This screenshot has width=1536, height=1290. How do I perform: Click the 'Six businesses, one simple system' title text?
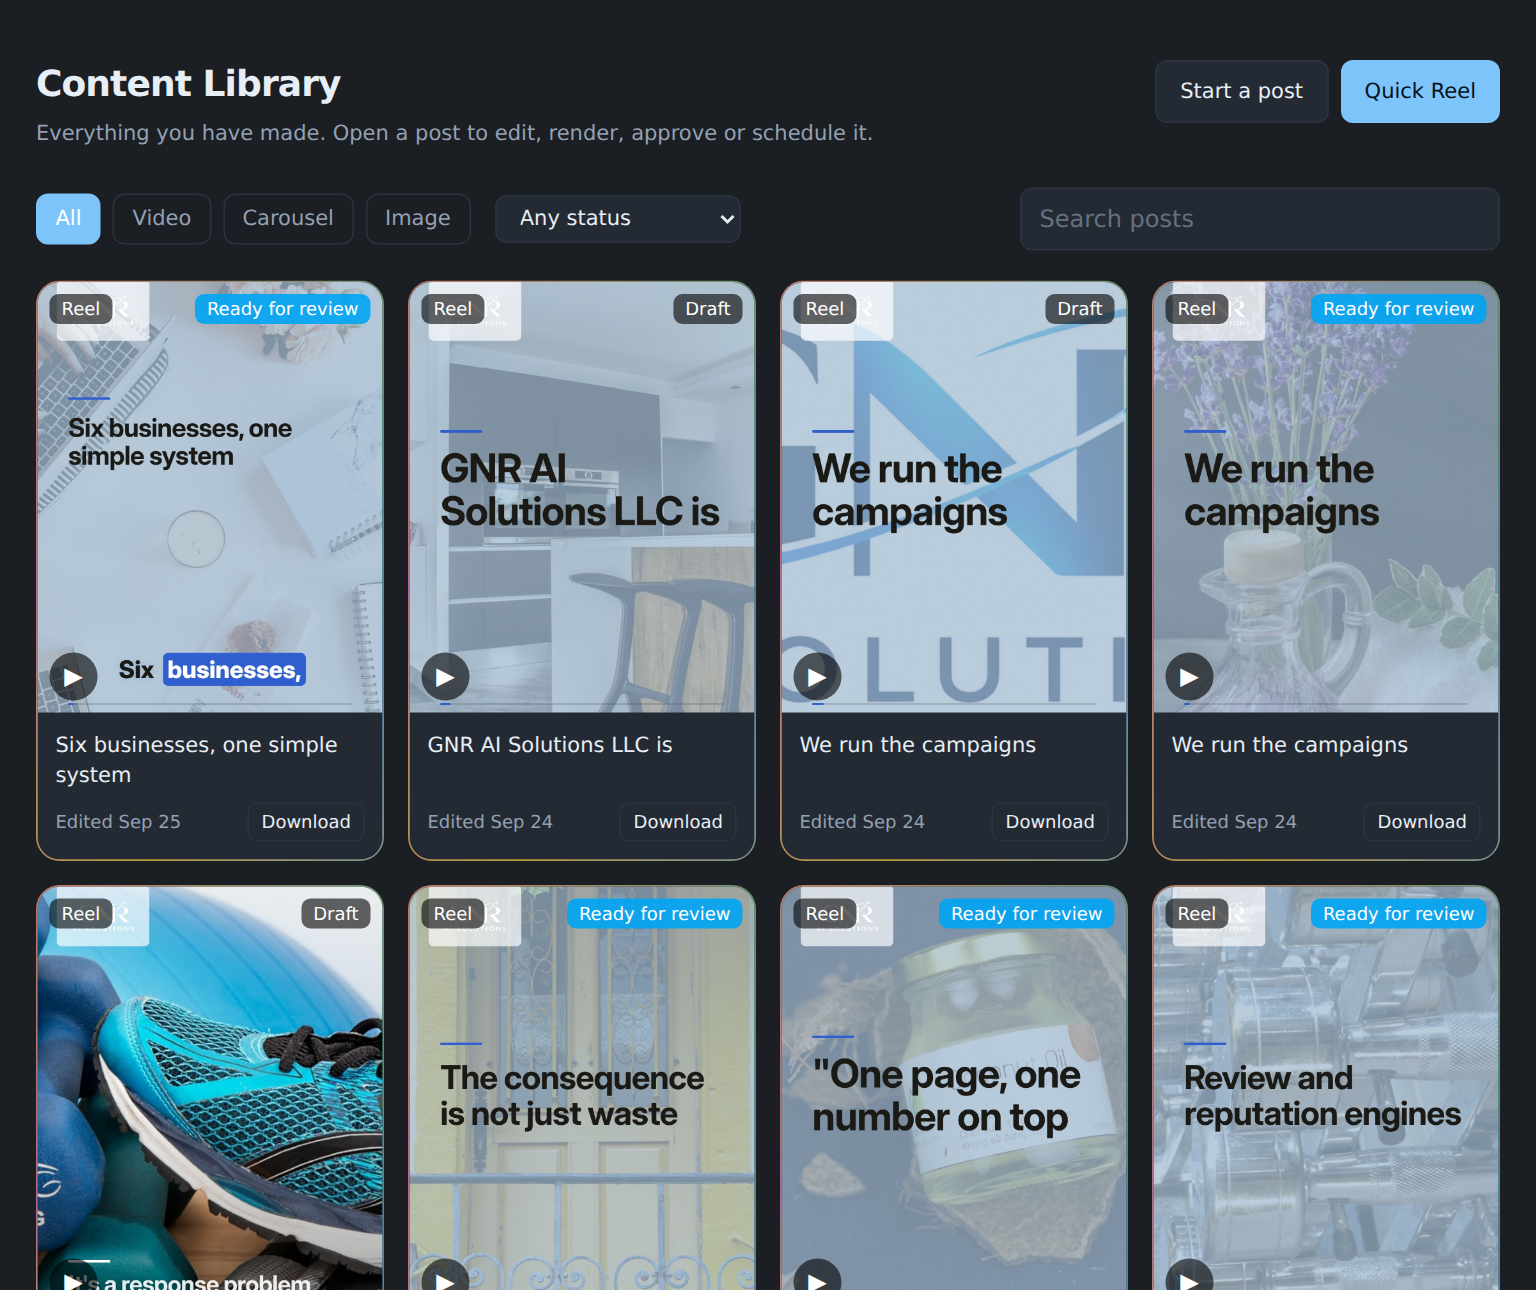click(197, 760)
